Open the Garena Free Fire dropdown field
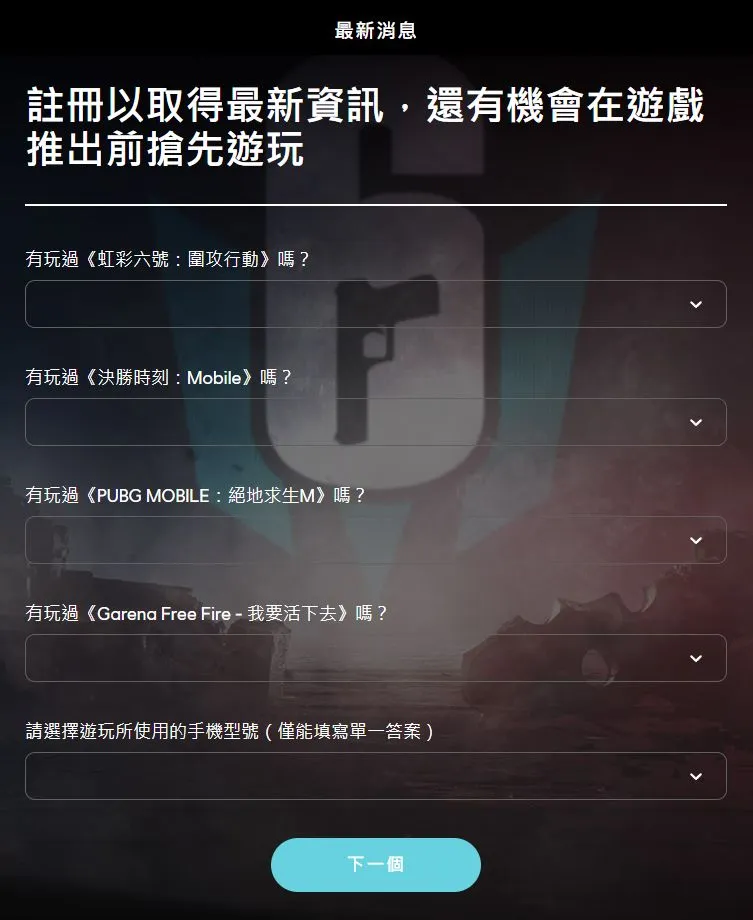 pos(376,658)
